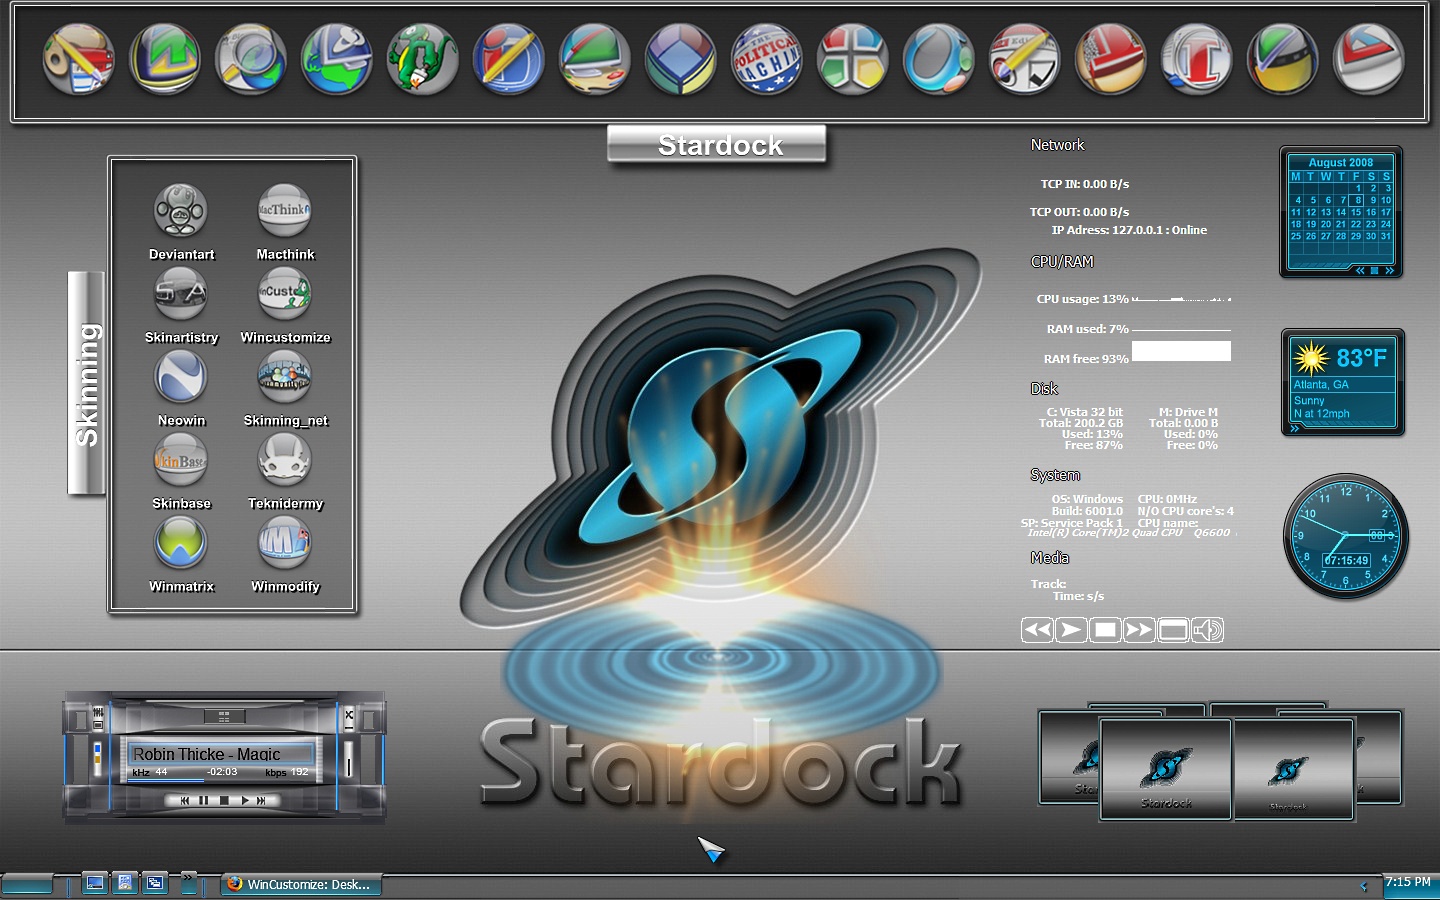Open the blue info pencil dock icon
Viewport: 1440px width, 900px height.
pyautogui.click(x=508, y=60)
